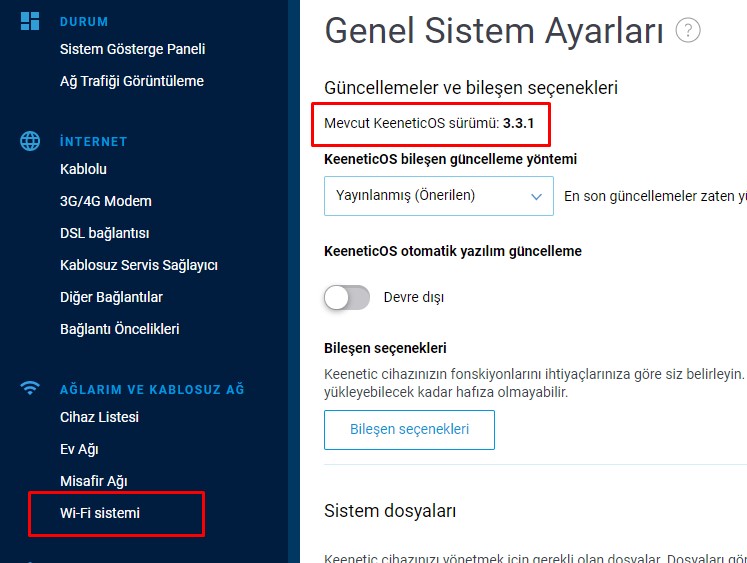Screen dimensions: 747x563
Task: Expand dropdown using its chevron arrow
Action: pos(536,196)
